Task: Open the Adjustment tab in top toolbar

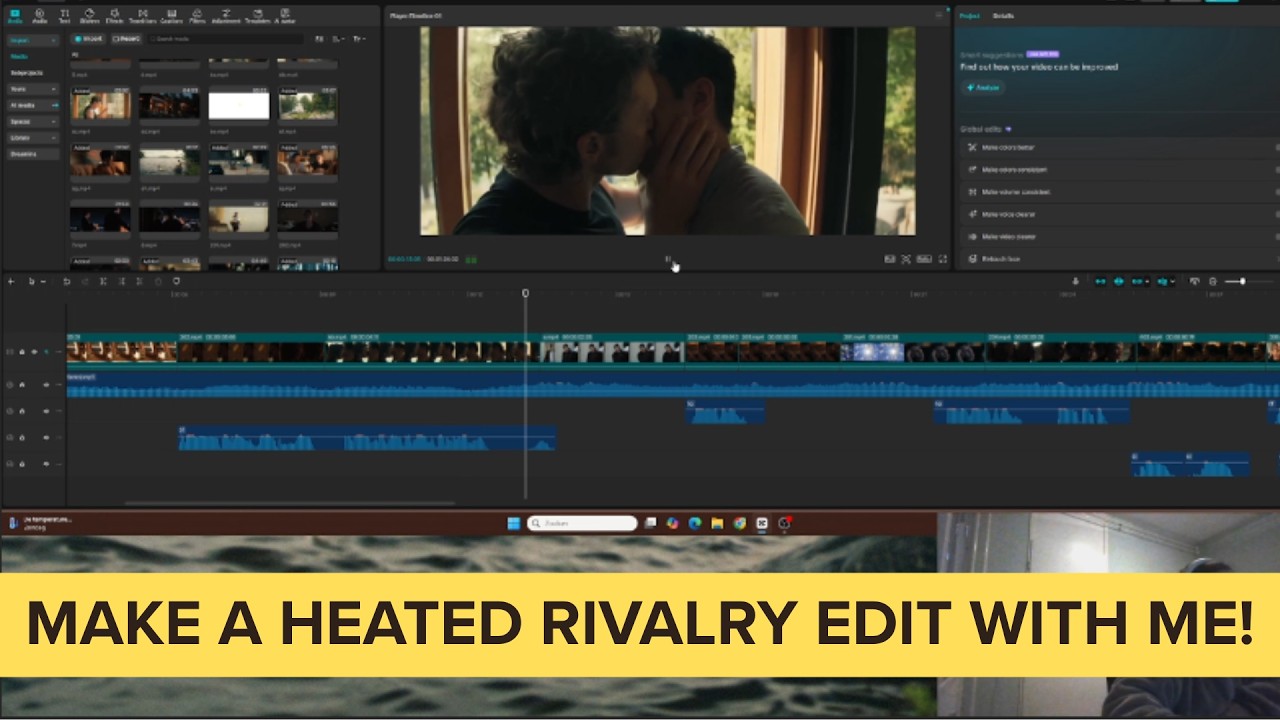Action: 226,16
